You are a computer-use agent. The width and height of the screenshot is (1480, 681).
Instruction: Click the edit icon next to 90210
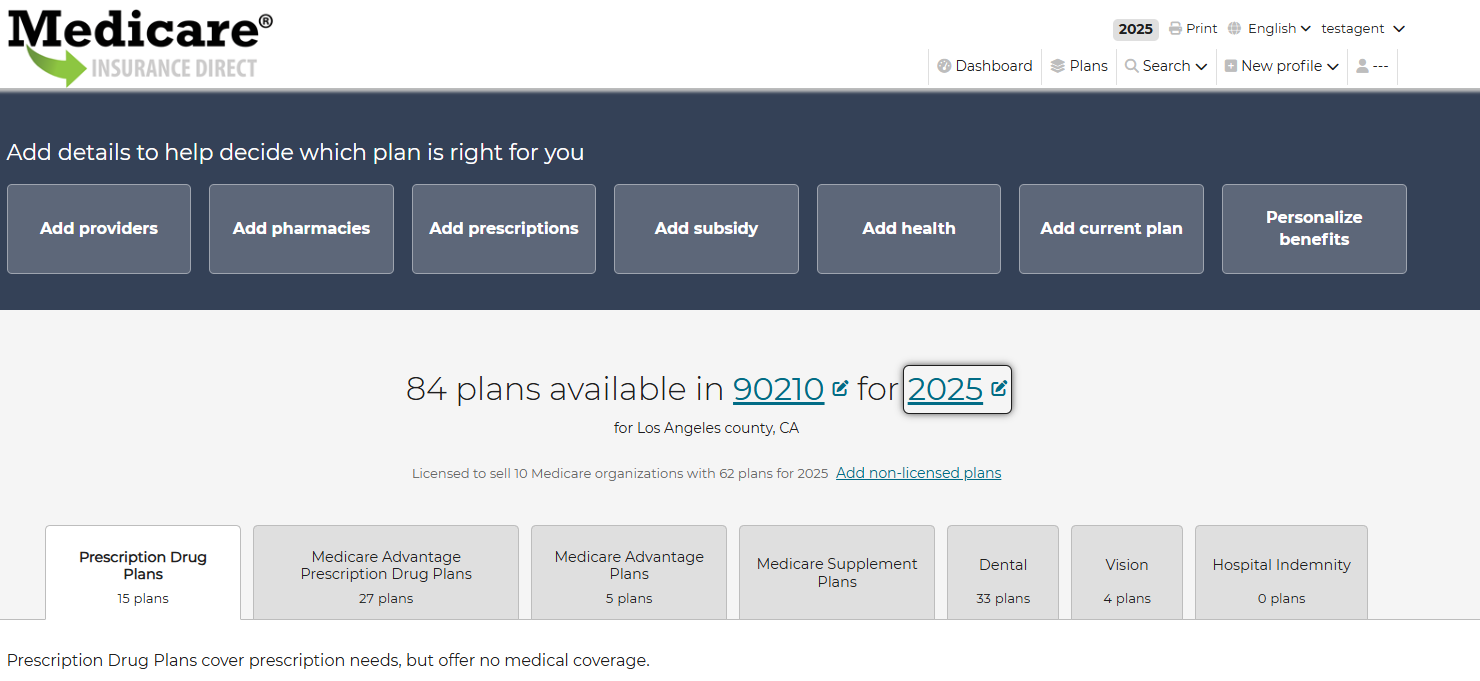pos(840,388)
